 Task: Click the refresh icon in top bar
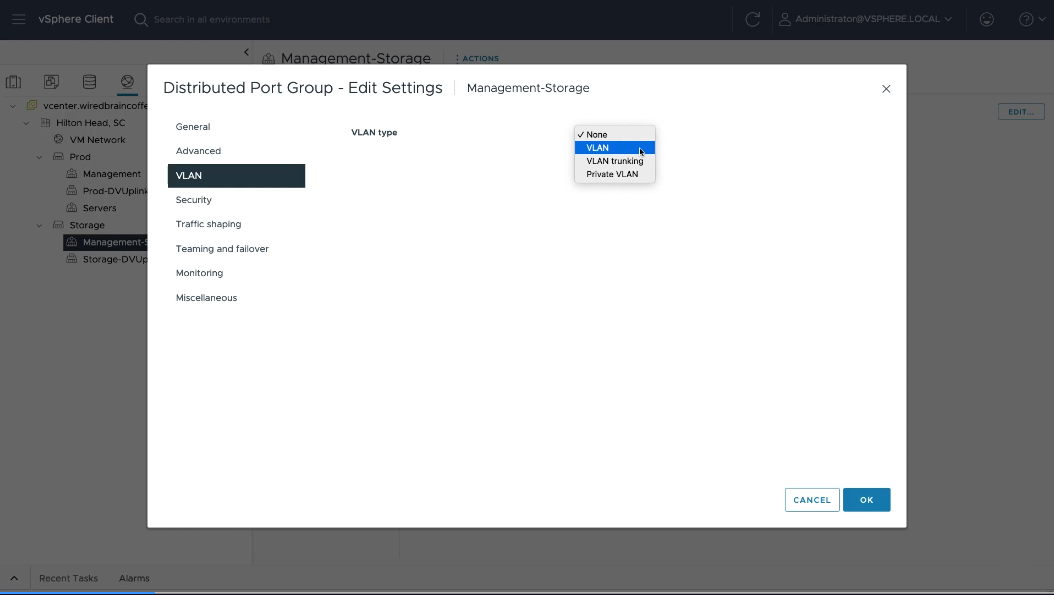(752, 19)
